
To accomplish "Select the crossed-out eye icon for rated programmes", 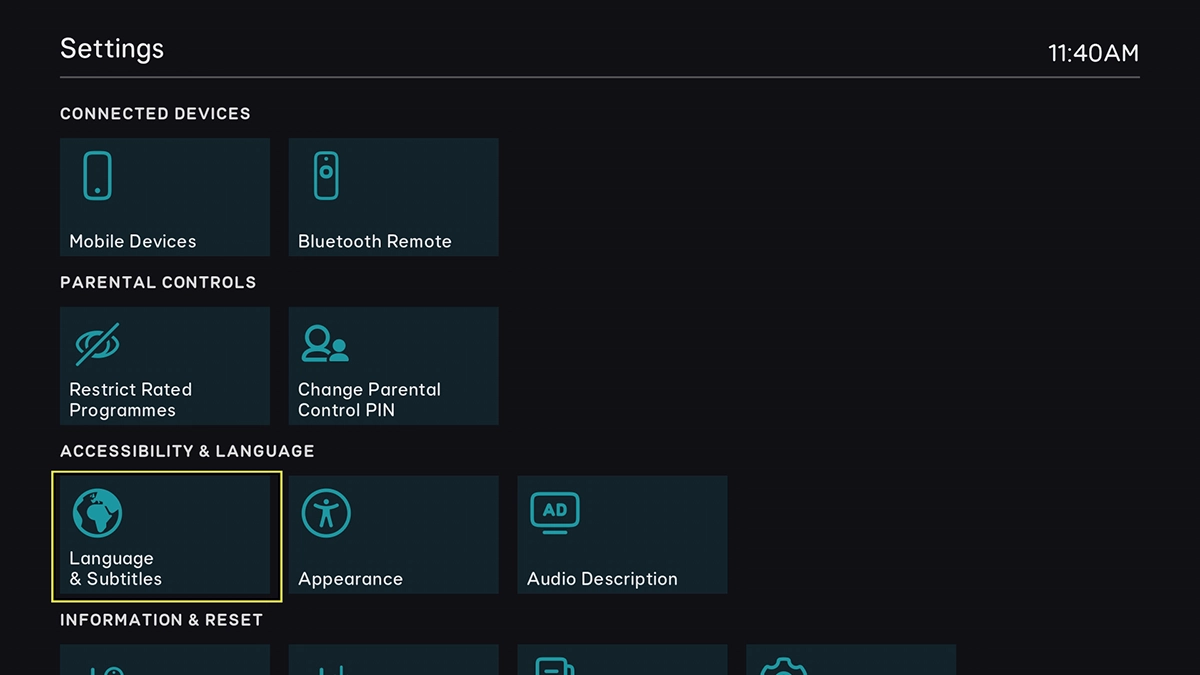I will tap(97, 345).
